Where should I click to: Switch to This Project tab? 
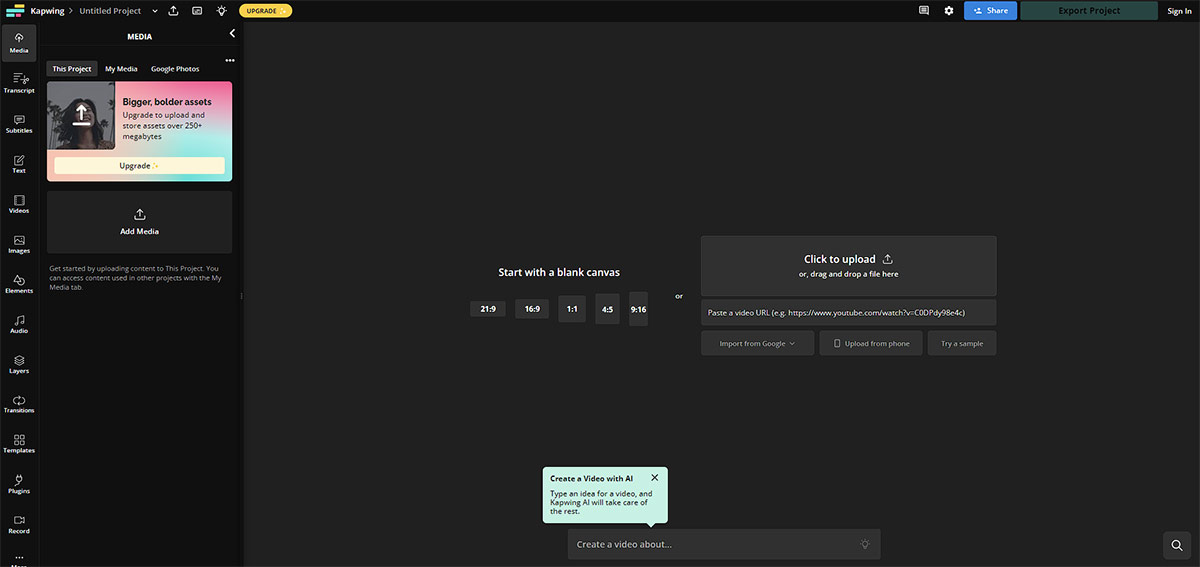tap(72, 69)
